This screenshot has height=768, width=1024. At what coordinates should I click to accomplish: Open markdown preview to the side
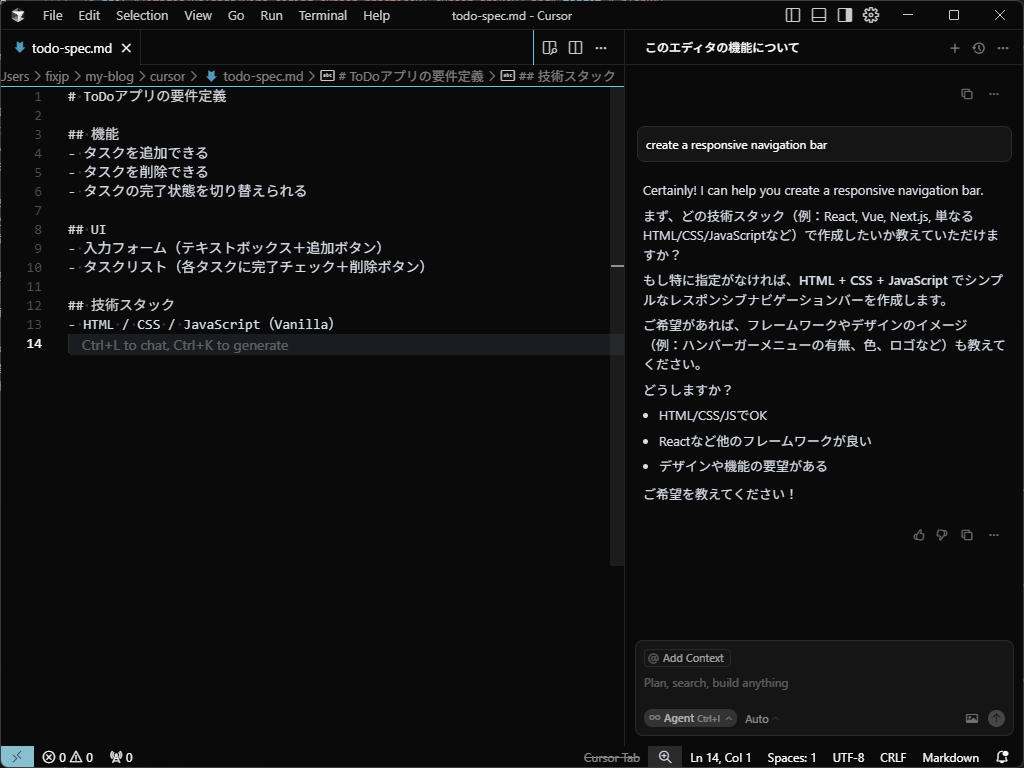[x=549, y=48]
